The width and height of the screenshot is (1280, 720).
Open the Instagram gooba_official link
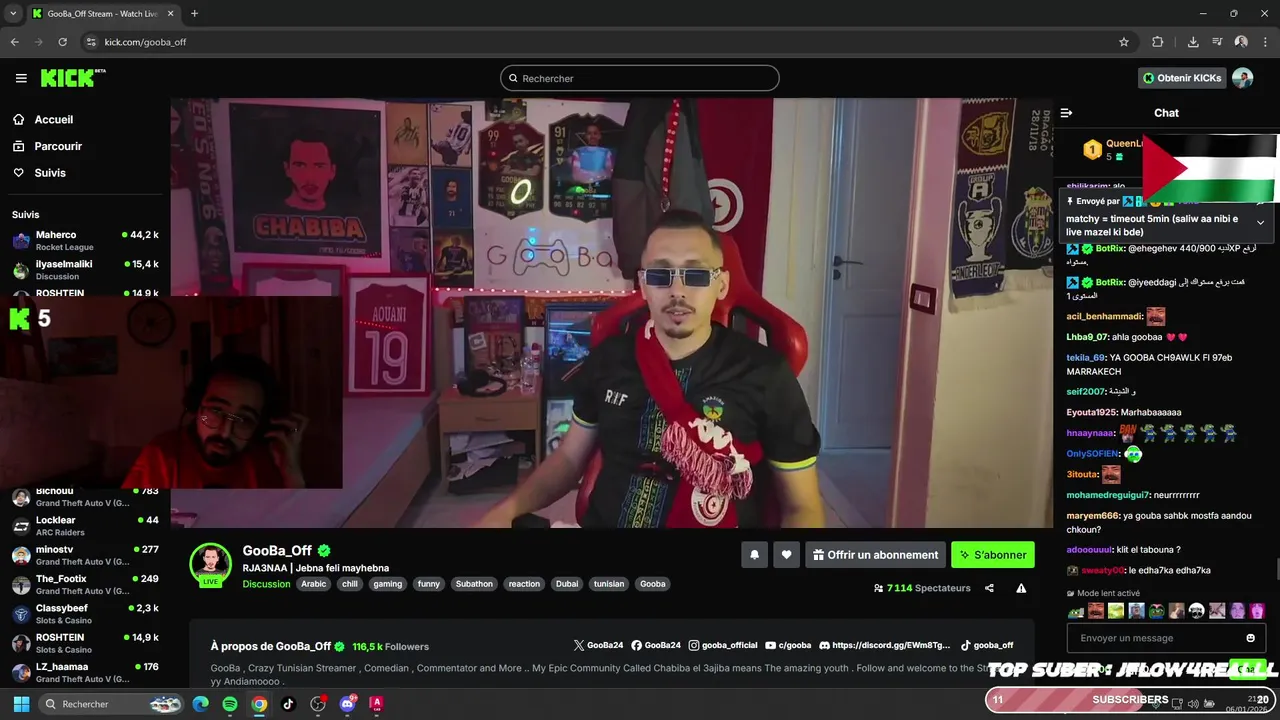pos(723,646)
